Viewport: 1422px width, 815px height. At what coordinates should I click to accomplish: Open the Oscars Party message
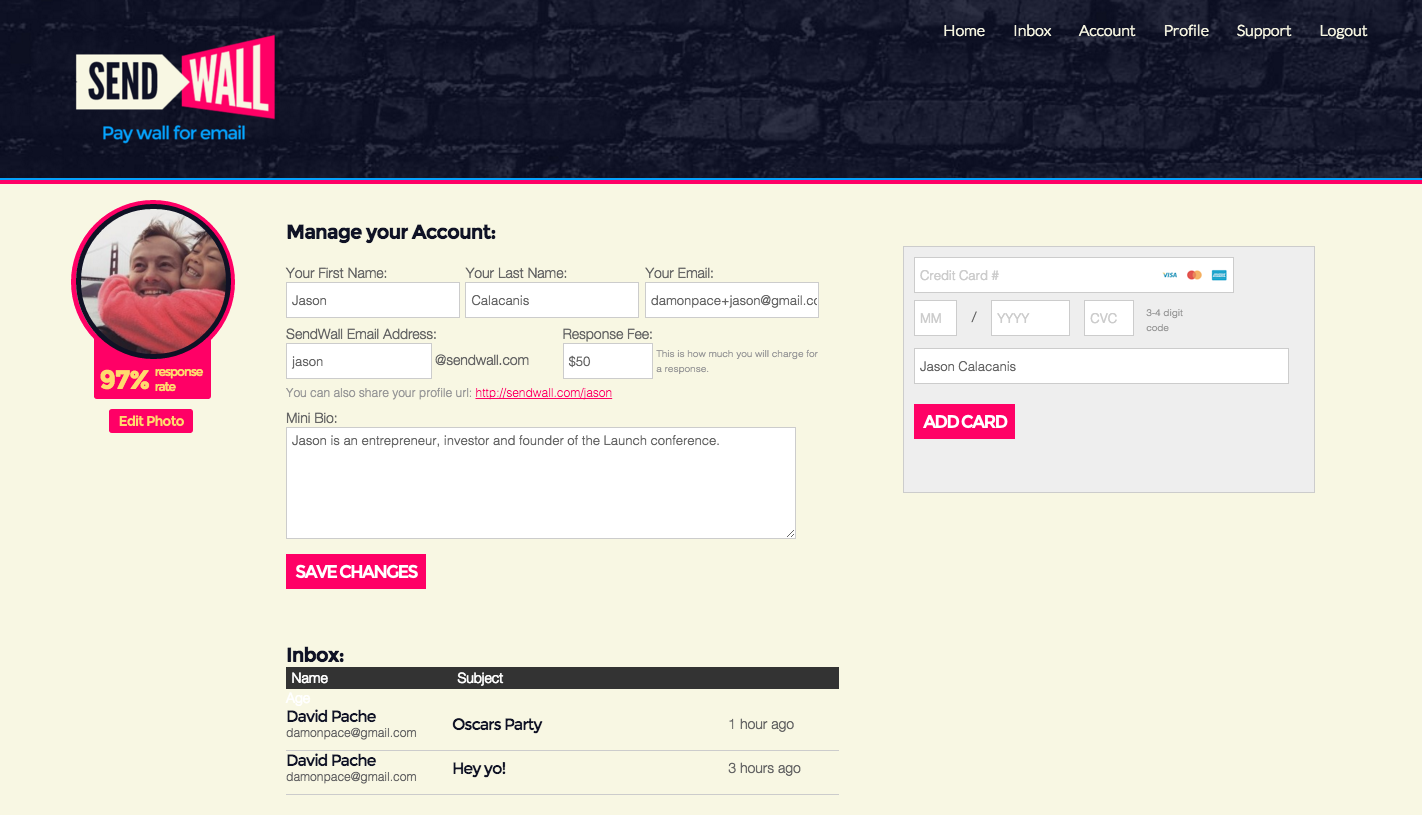click(497, 724)
